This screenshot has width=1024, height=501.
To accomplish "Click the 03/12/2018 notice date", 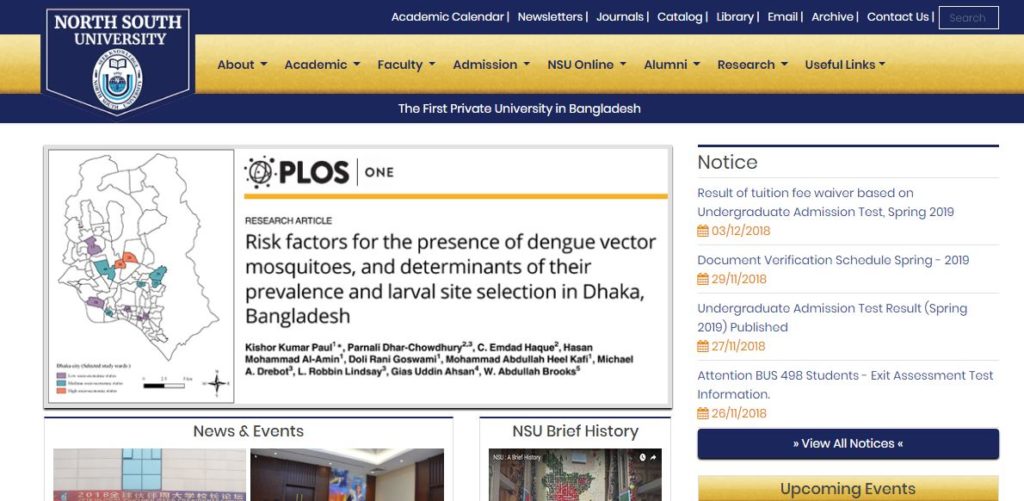I will [x=741, y=231].
